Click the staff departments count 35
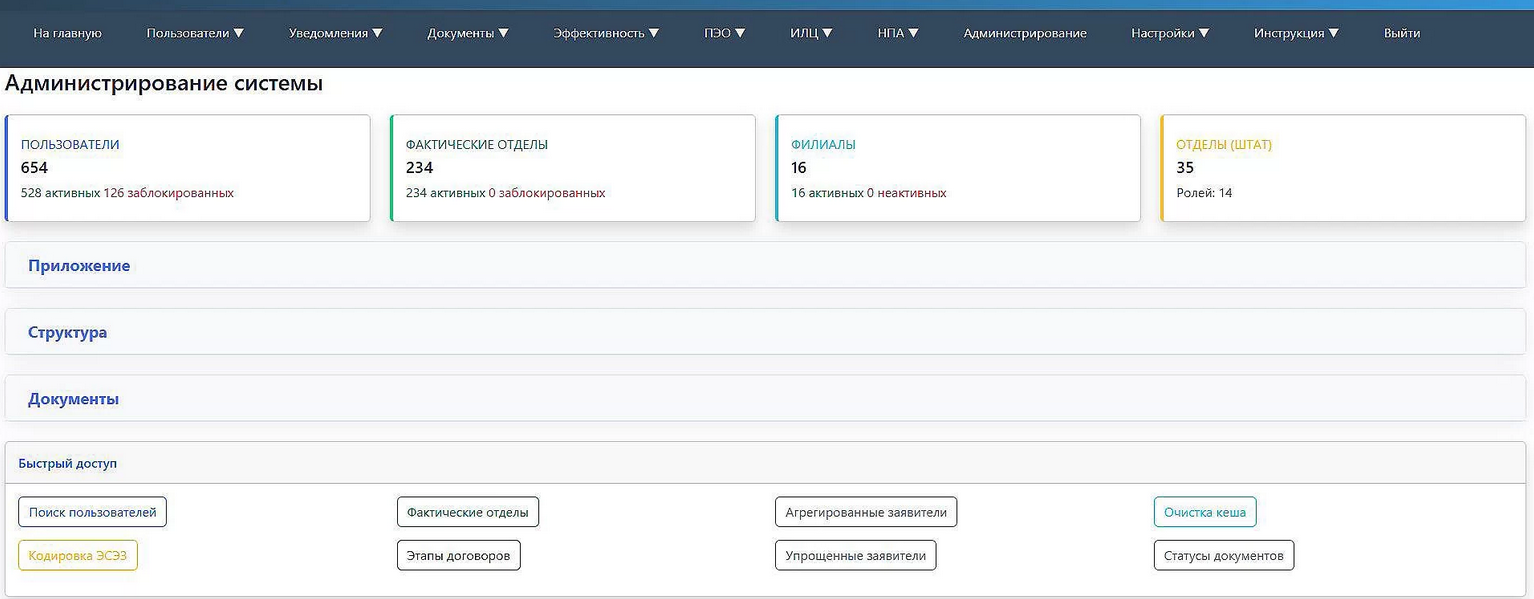The image size is (1534, 599). coord(1185,168)
